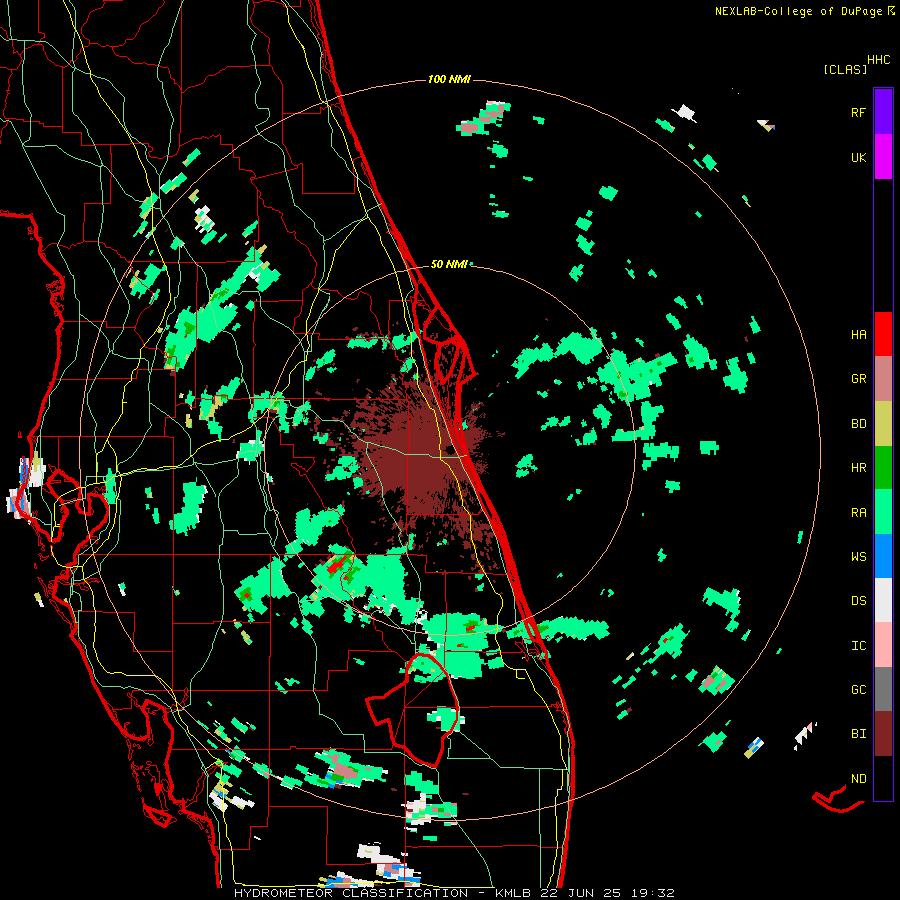900x900 pixels.
Task: Click the HR legend label
Action: click(858, 468)
